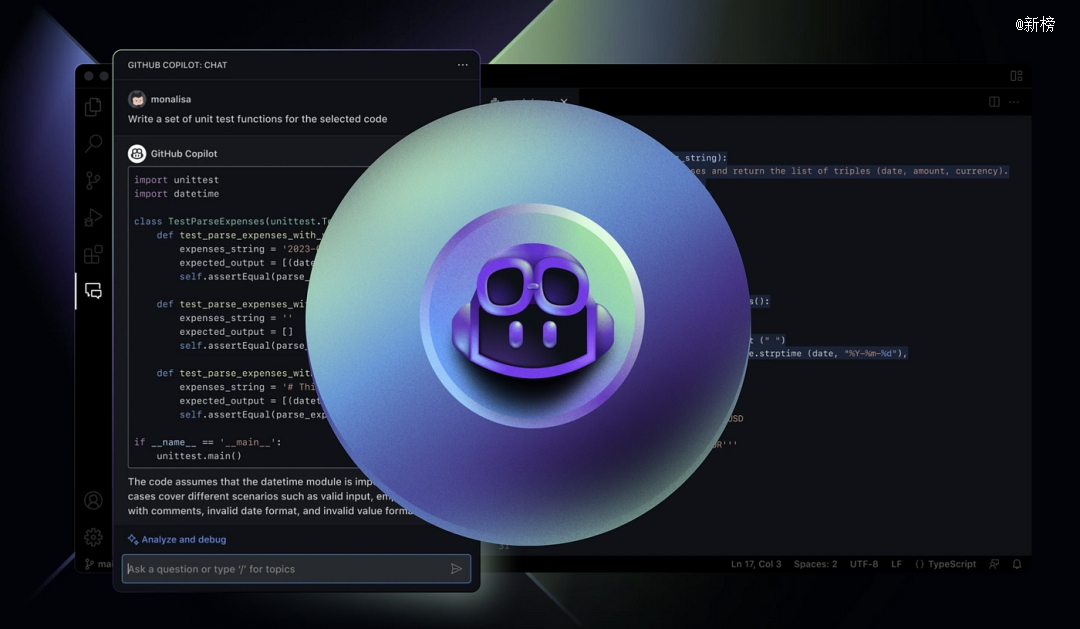The width and height of the screenshot is (1080, 629).
Task: Click the expected_output = [] line
Action: 236,331
